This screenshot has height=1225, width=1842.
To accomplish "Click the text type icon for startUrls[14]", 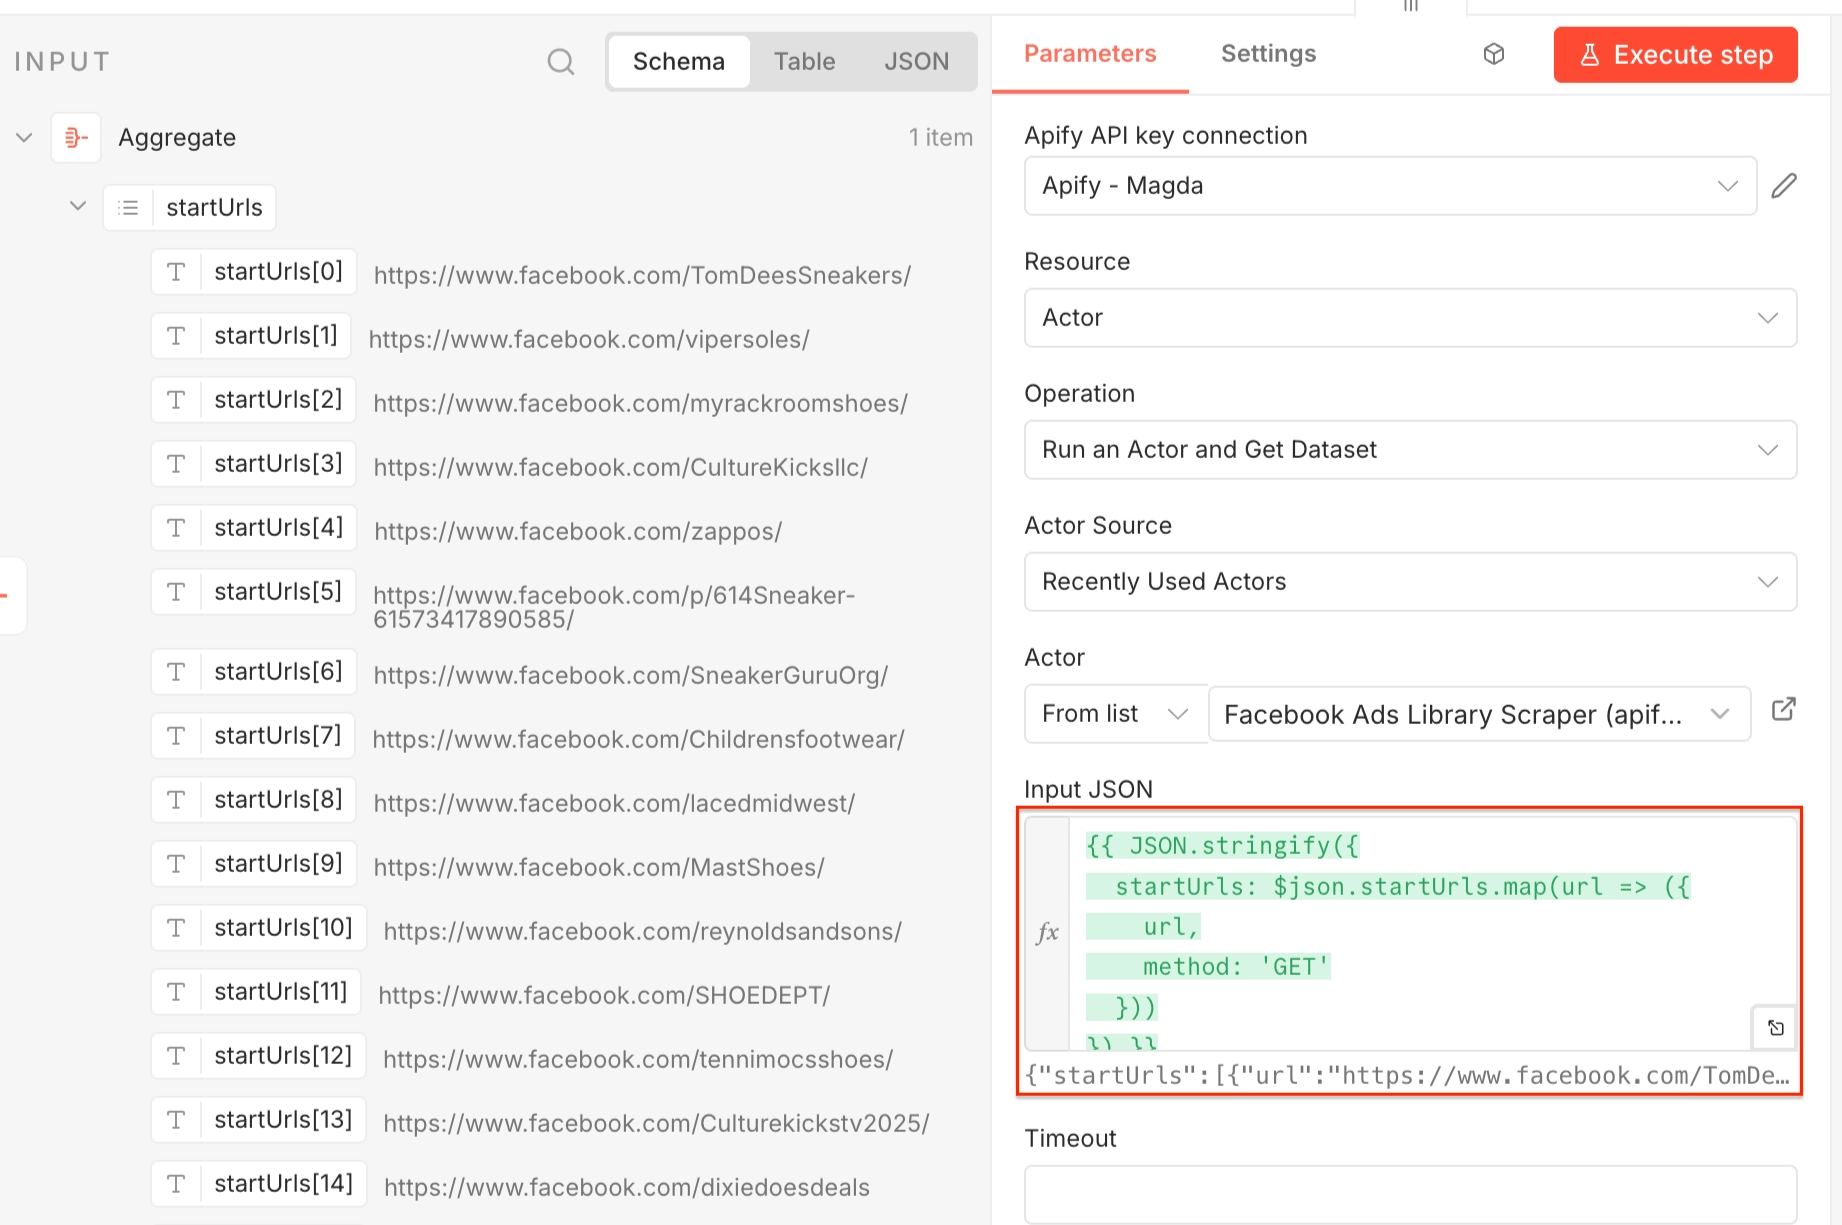I will pyautogui.click(x=176, y=1183).
